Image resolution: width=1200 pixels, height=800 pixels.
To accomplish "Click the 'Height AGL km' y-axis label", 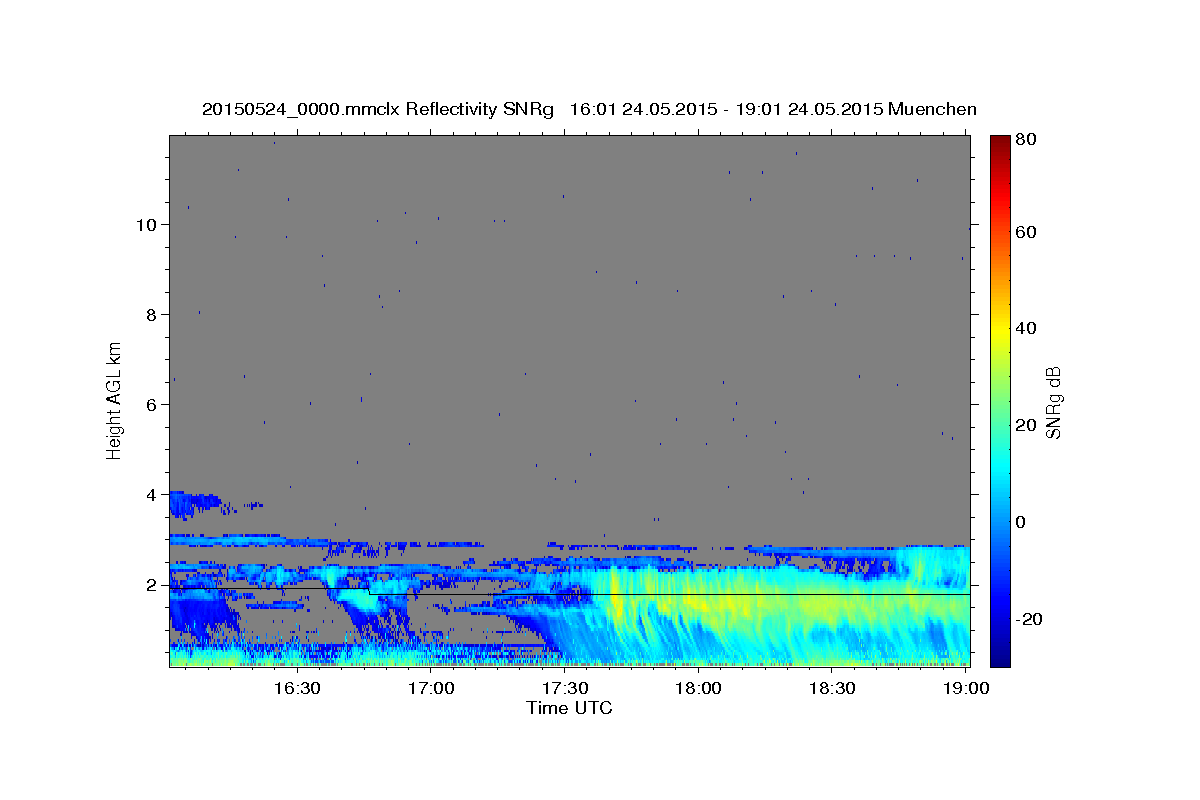I will click(114, 399).
